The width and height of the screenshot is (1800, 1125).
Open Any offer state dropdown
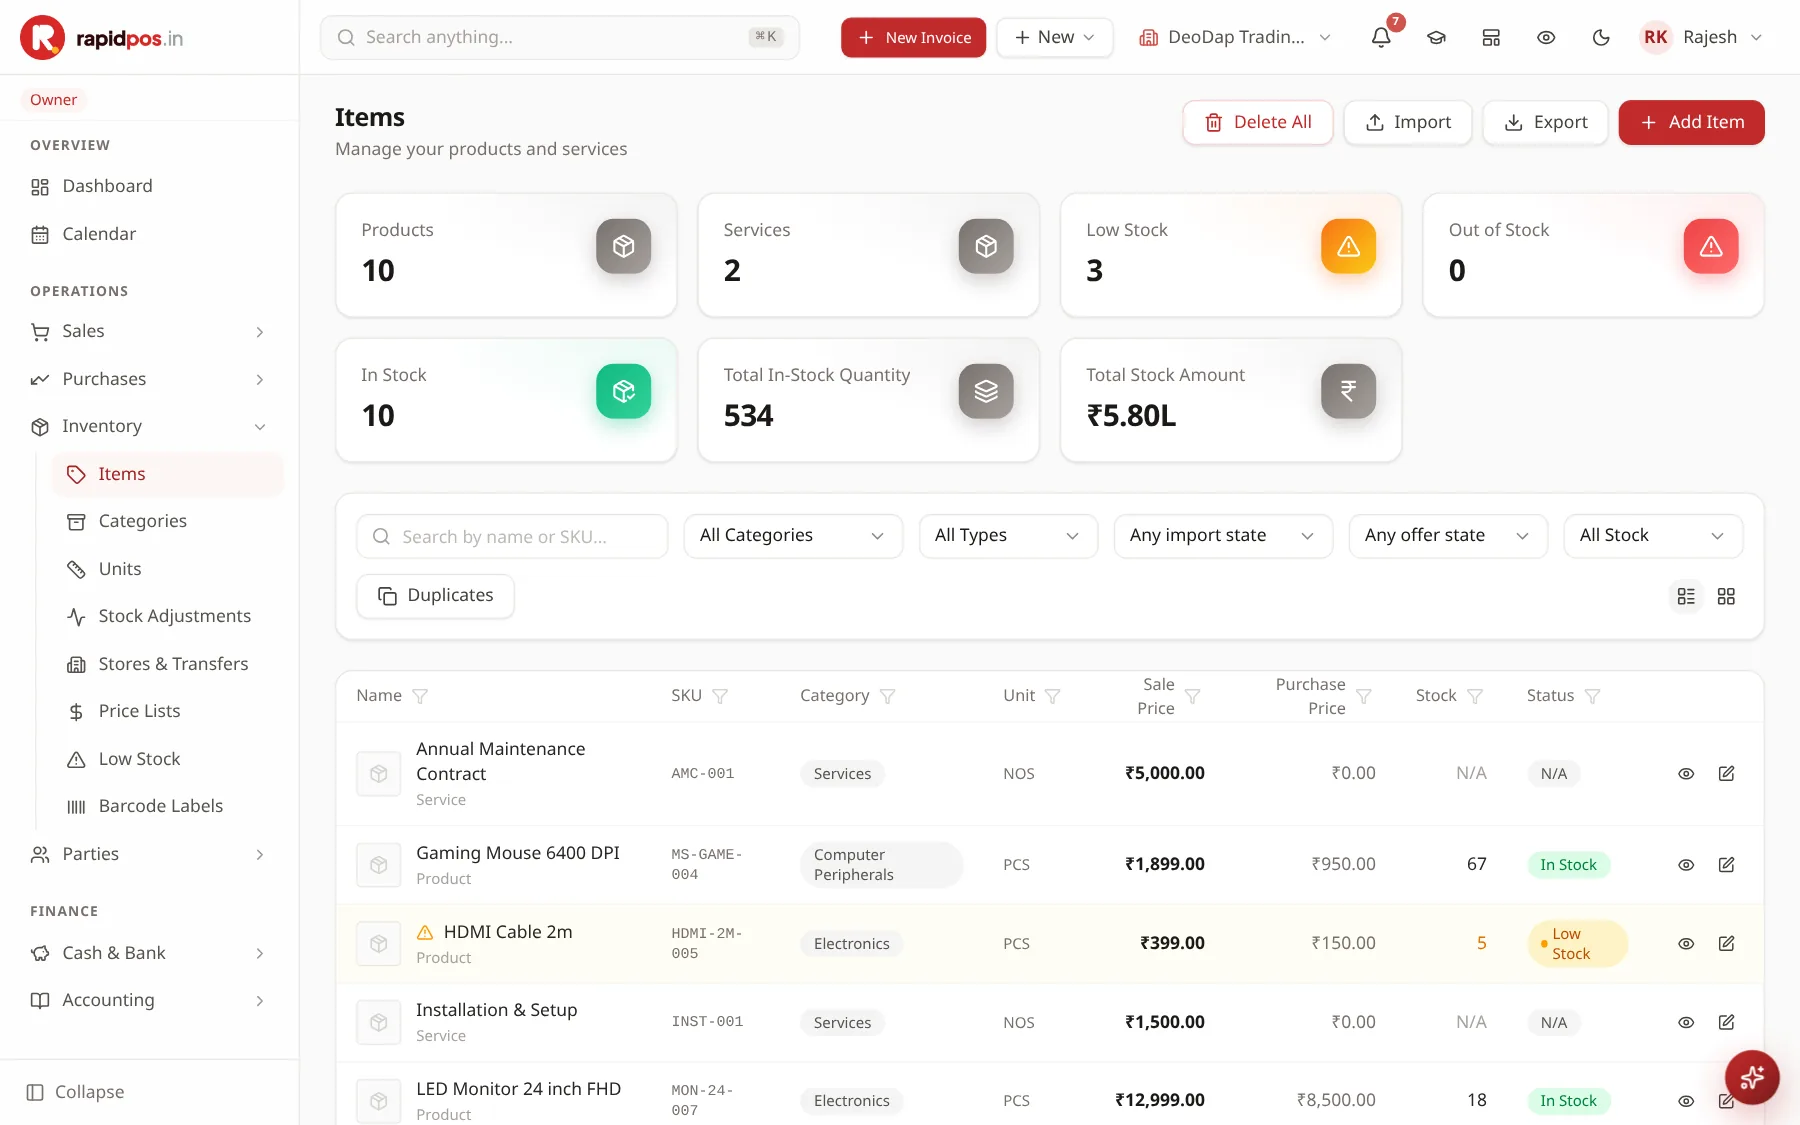(x=1448, y=536)
